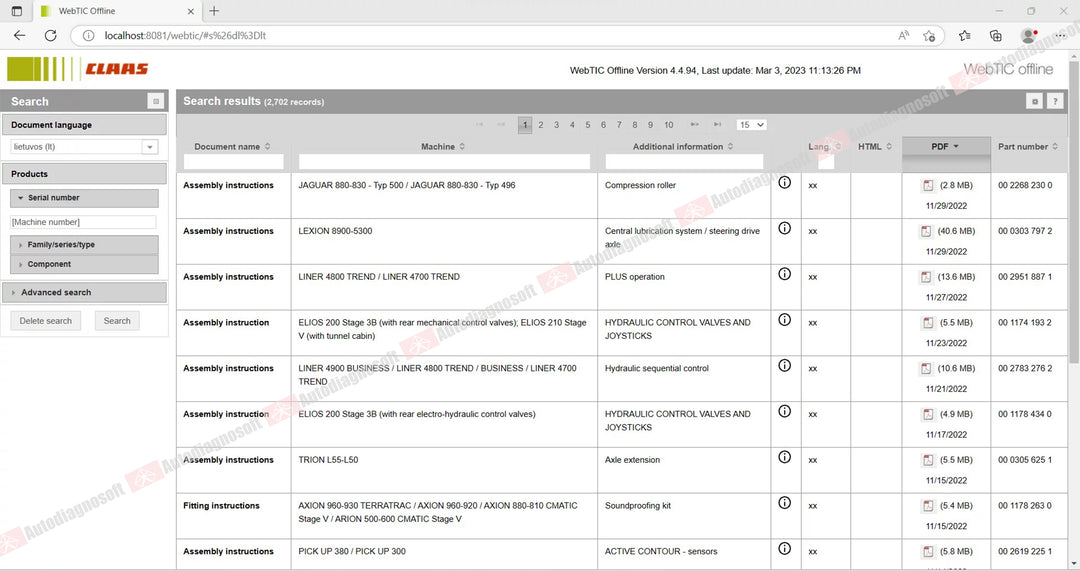This screenshot has height=571, width=1080.
Task: Open the 5.8 MB PDF file icon
Action: tap(928, 552)
